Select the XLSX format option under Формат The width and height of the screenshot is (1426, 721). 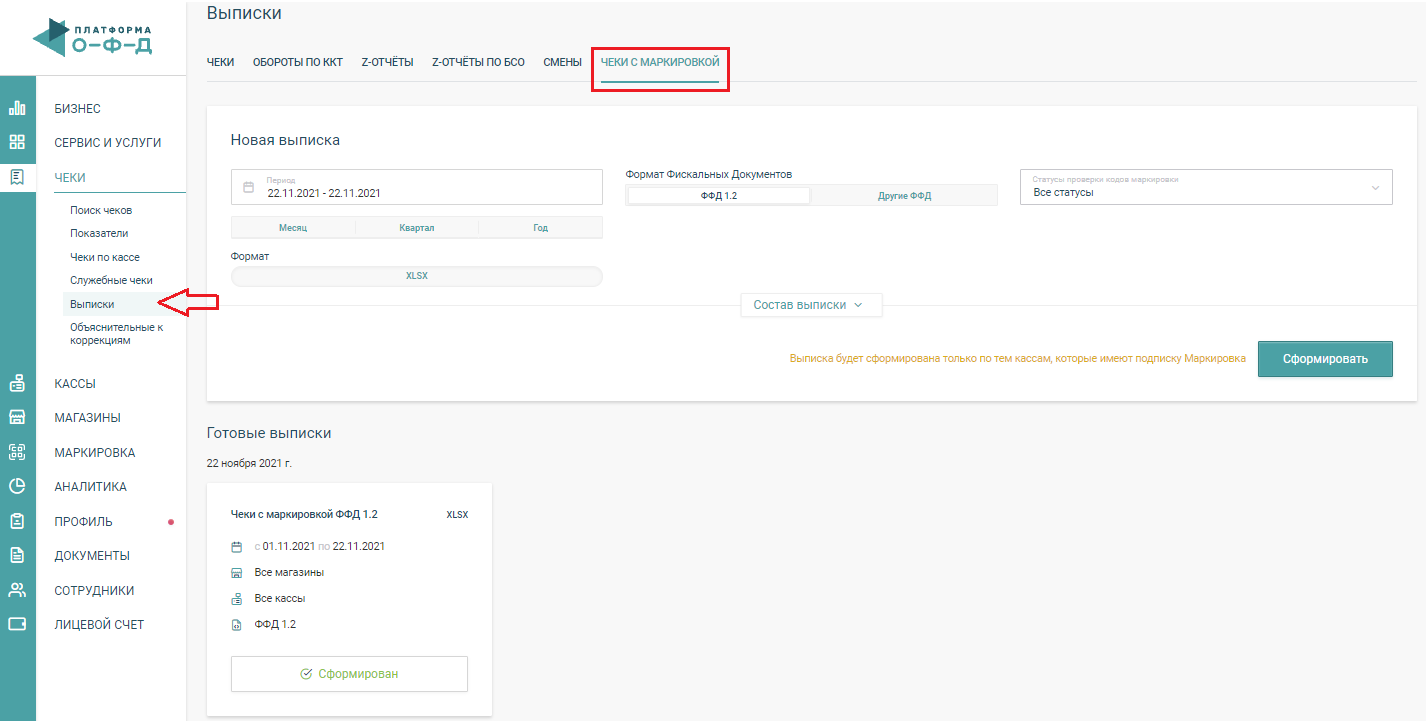coord(417,276)
